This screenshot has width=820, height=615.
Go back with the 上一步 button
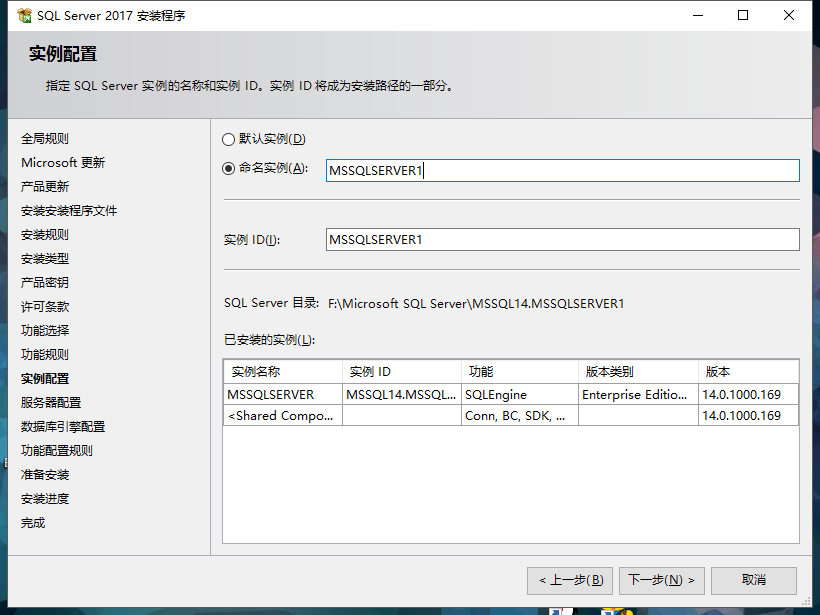[570, 580]
